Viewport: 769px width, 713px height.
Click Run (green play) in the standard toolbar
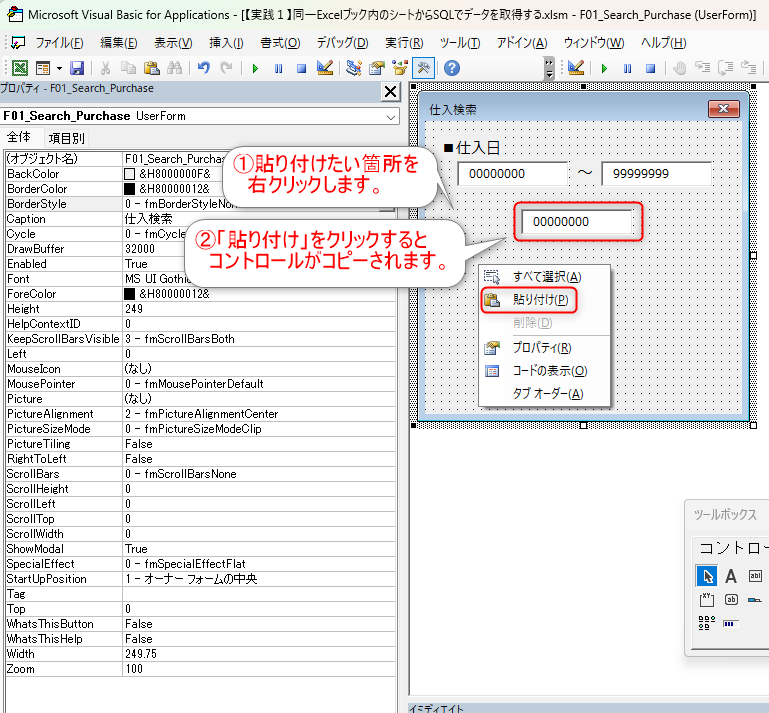point(255,68)
